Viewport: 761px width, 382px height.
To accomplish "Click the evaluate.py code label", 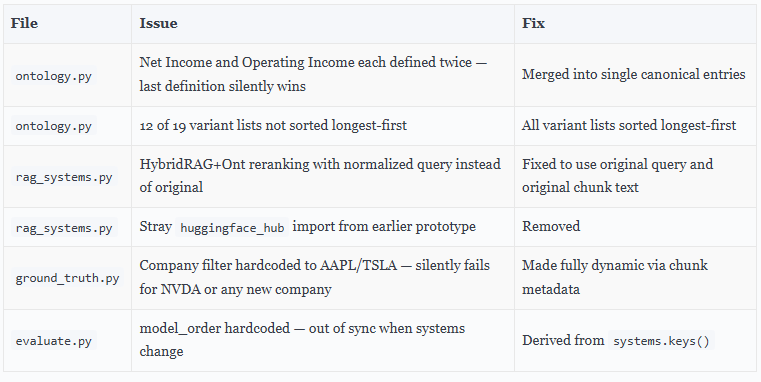I will [x=53, y=341].
